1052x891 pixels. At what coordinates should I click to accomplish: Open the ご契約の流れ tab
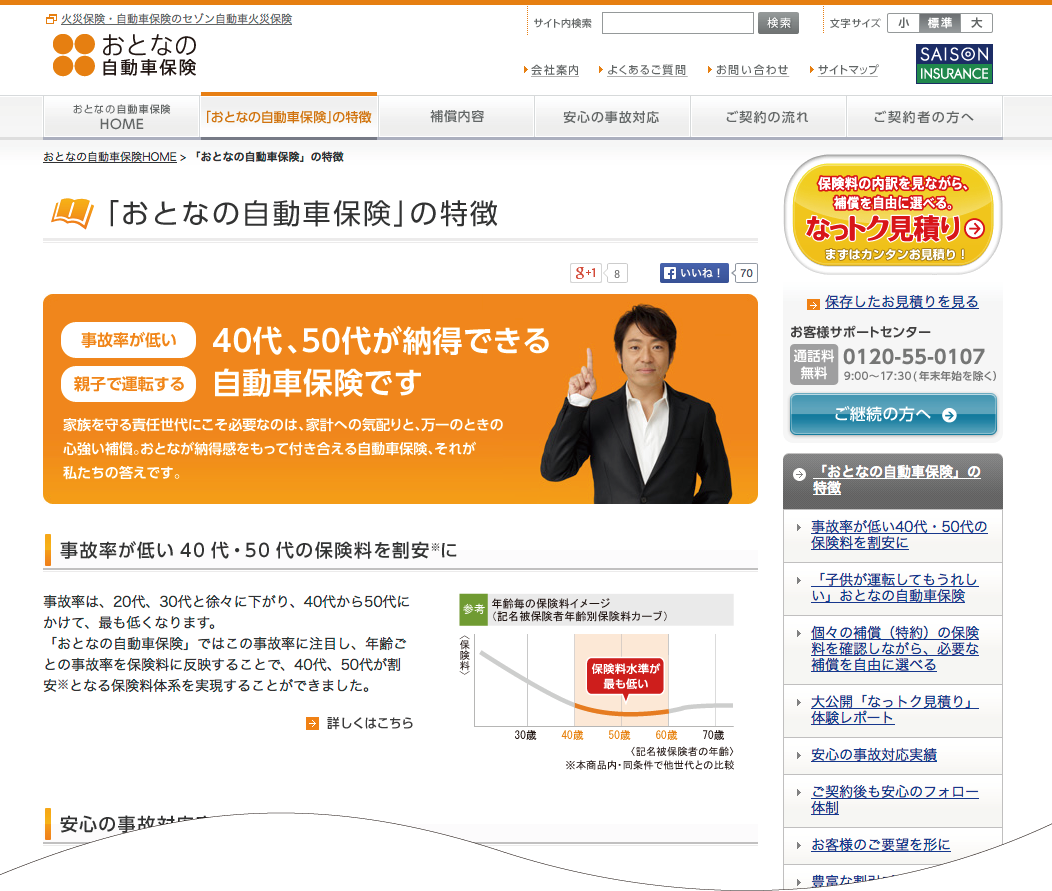pyautogui.click(x=768, y=117)
